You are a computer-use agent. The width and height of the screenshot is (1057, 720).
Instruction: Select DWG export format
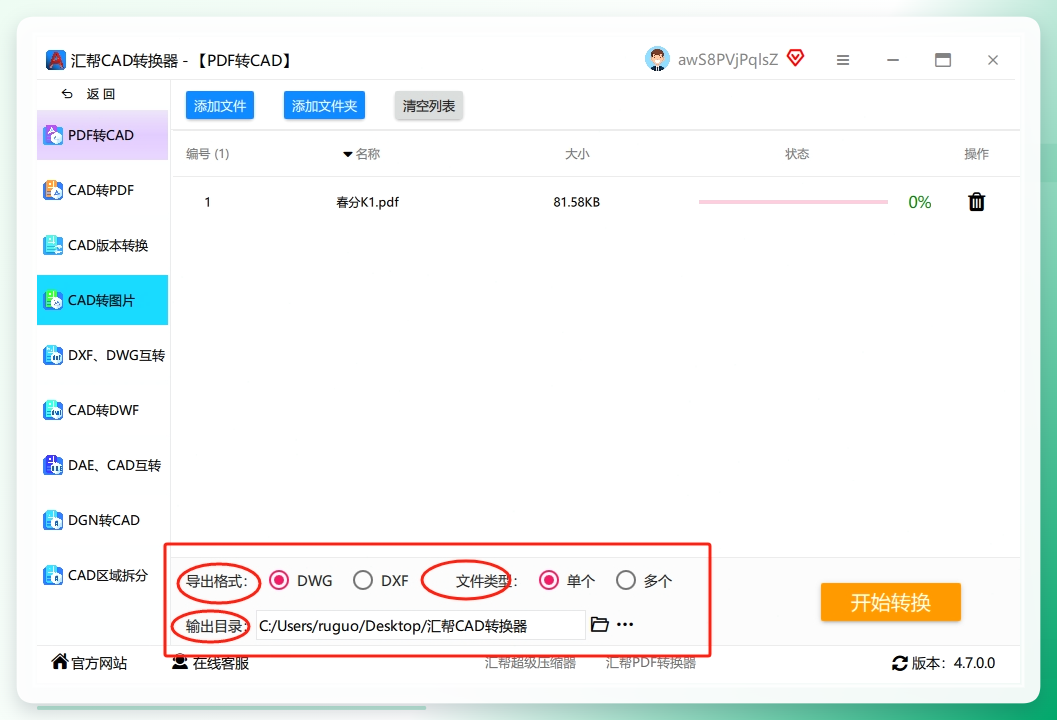279,580
